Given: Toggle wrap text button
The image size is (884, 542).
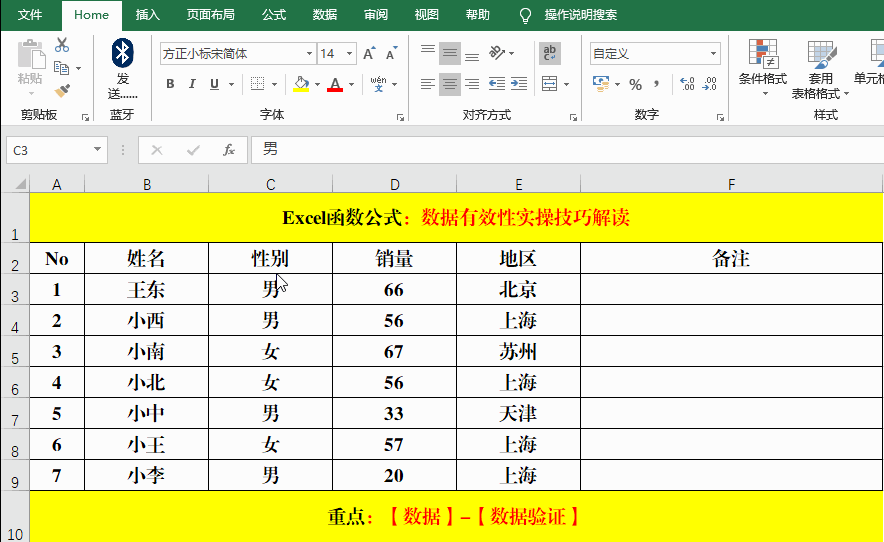Looking at the screenshot, I should (550, 53).
